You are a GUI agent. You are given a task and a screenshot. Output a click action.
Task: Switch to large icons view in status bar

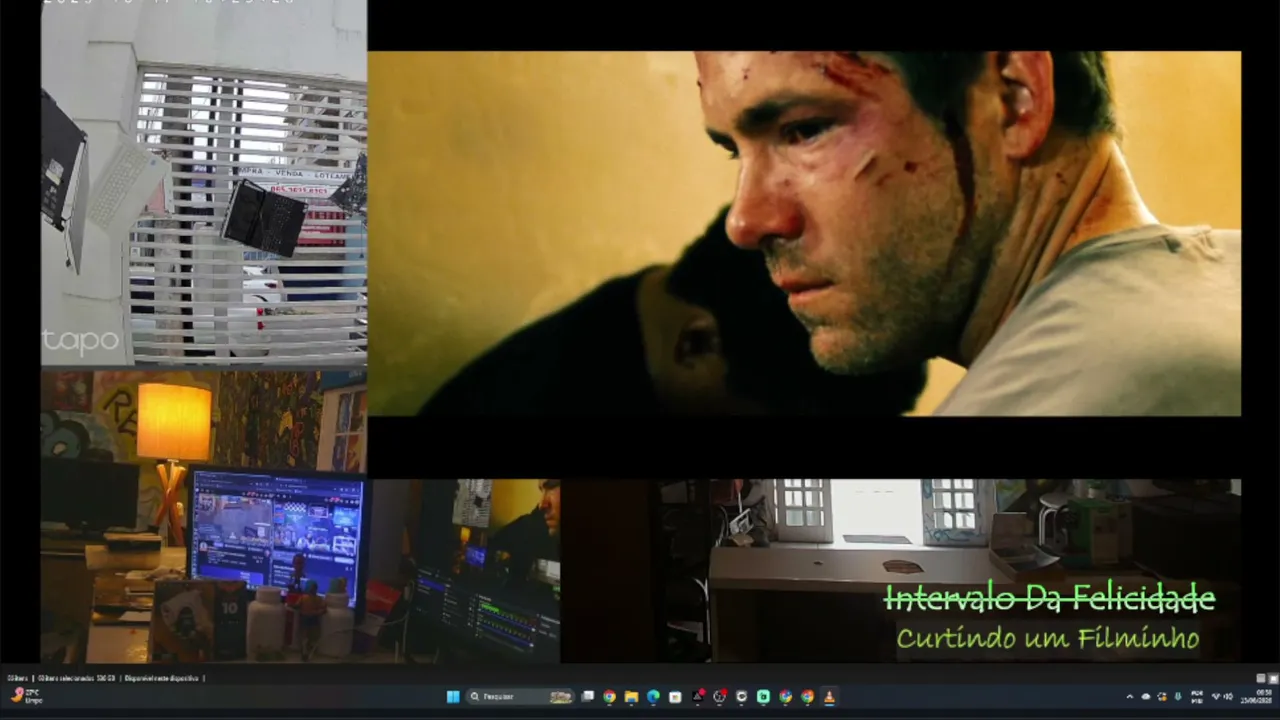(1272, 678)
